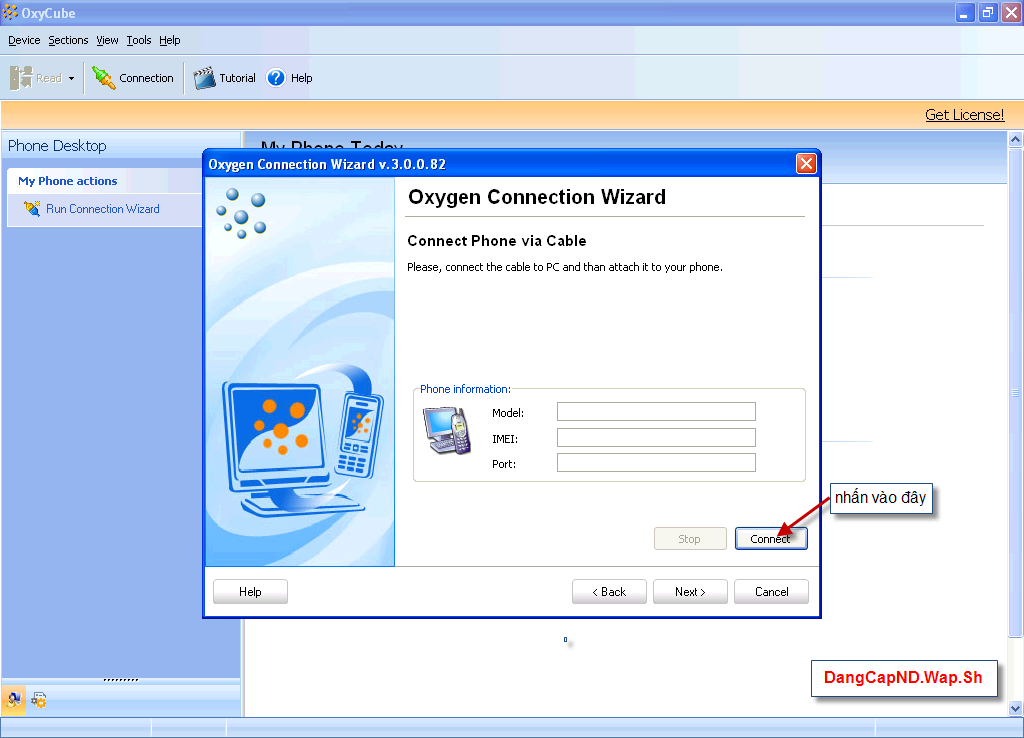
Task: Click the Port input field
Action: click(656, 462)
